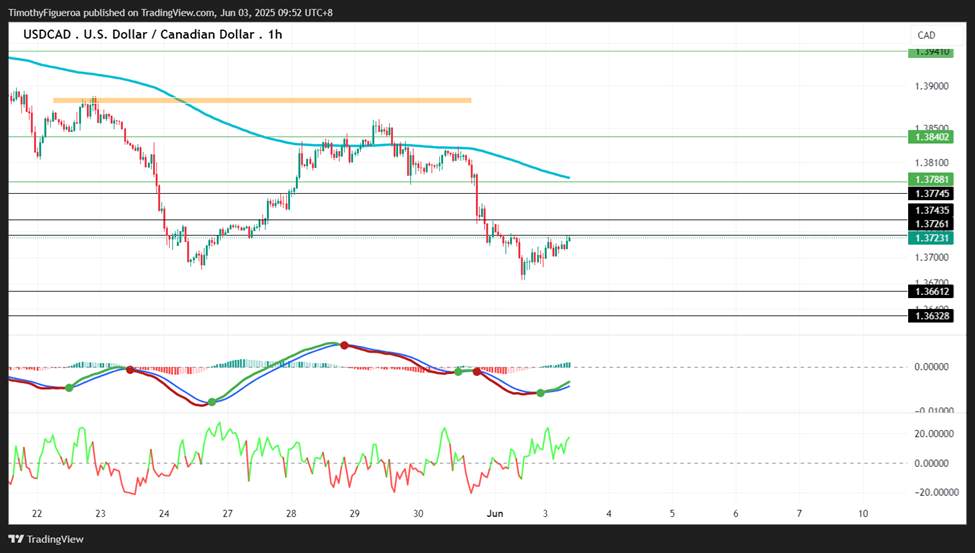
Task: Click the TradingView logo at bottom left
Action: point(46,539)
